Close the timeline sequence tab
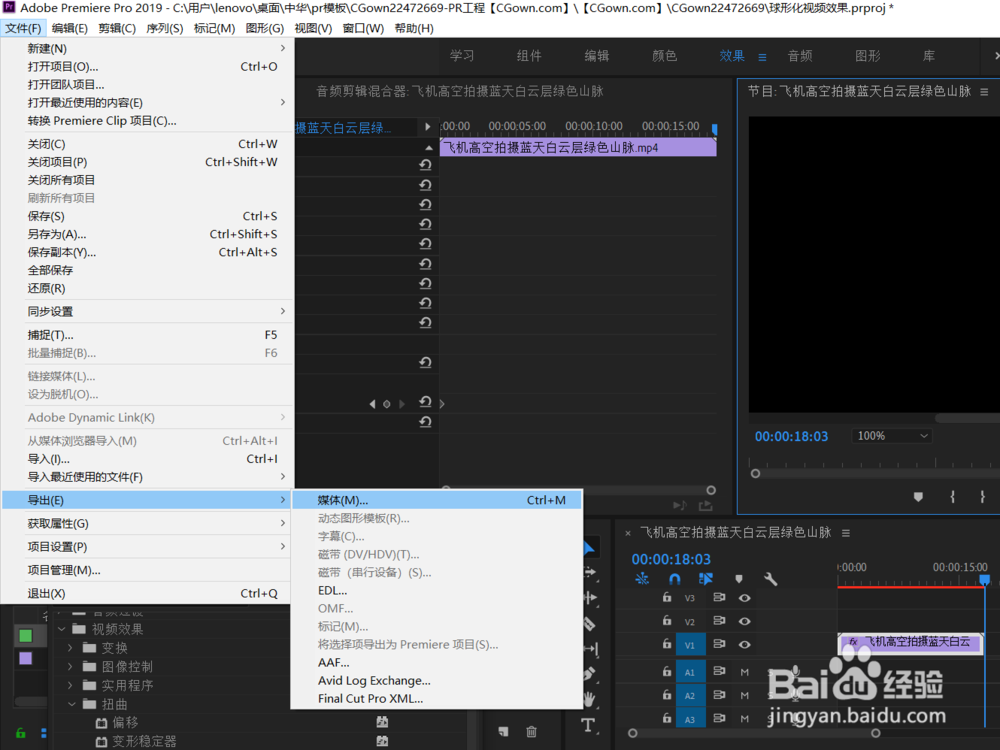 (x=628, y=533)
